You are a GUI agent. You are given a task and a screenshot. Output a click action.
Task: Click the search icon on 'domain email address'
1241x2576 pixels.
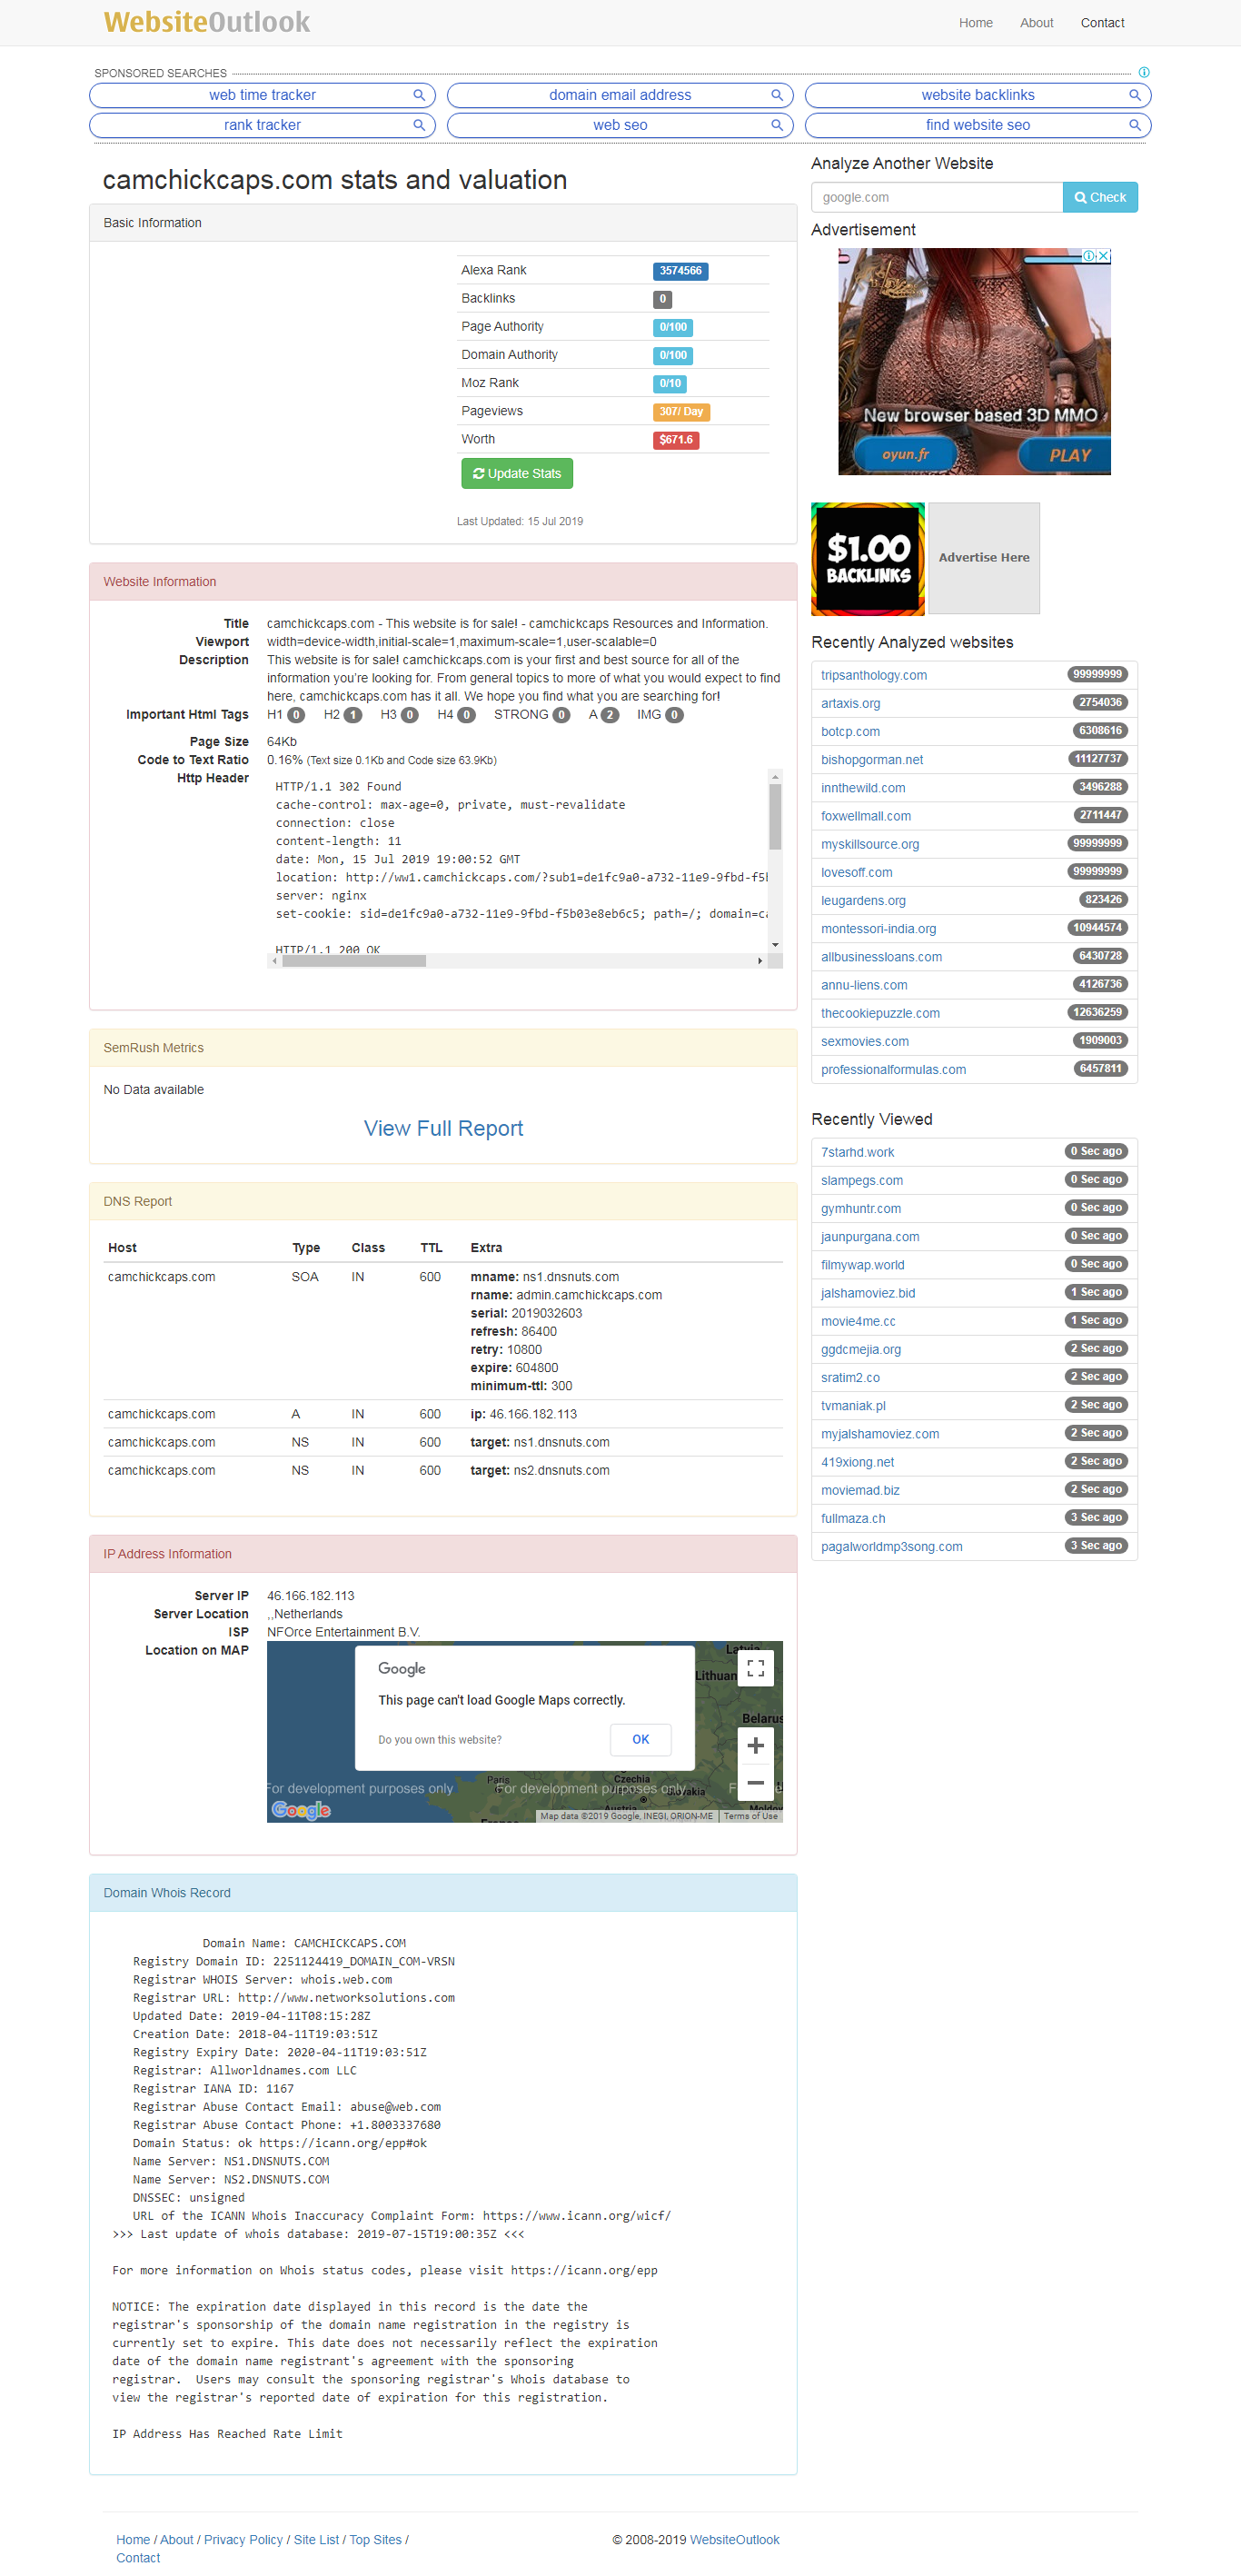pyautogui.click(x=777, y=95)
